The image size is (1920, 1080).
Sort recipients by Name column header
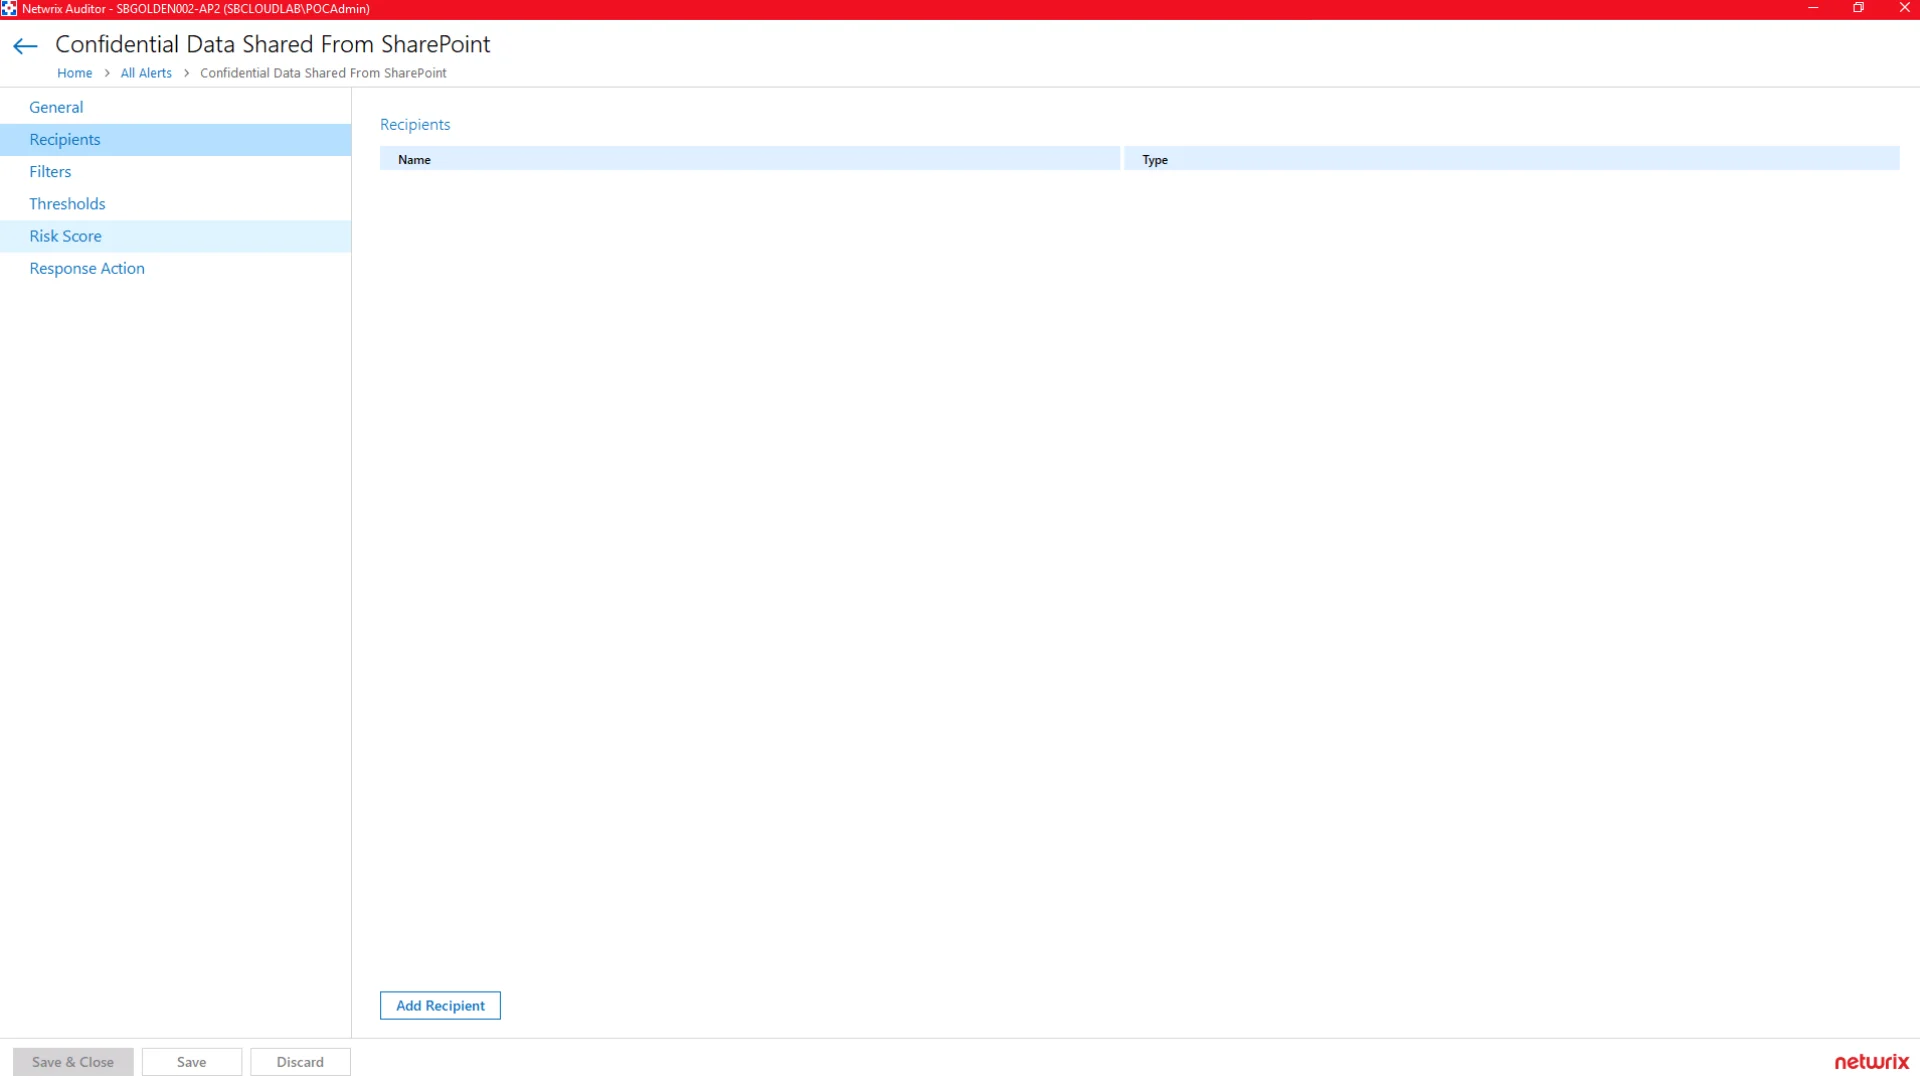pyautogui.click(x=750, y=159)
